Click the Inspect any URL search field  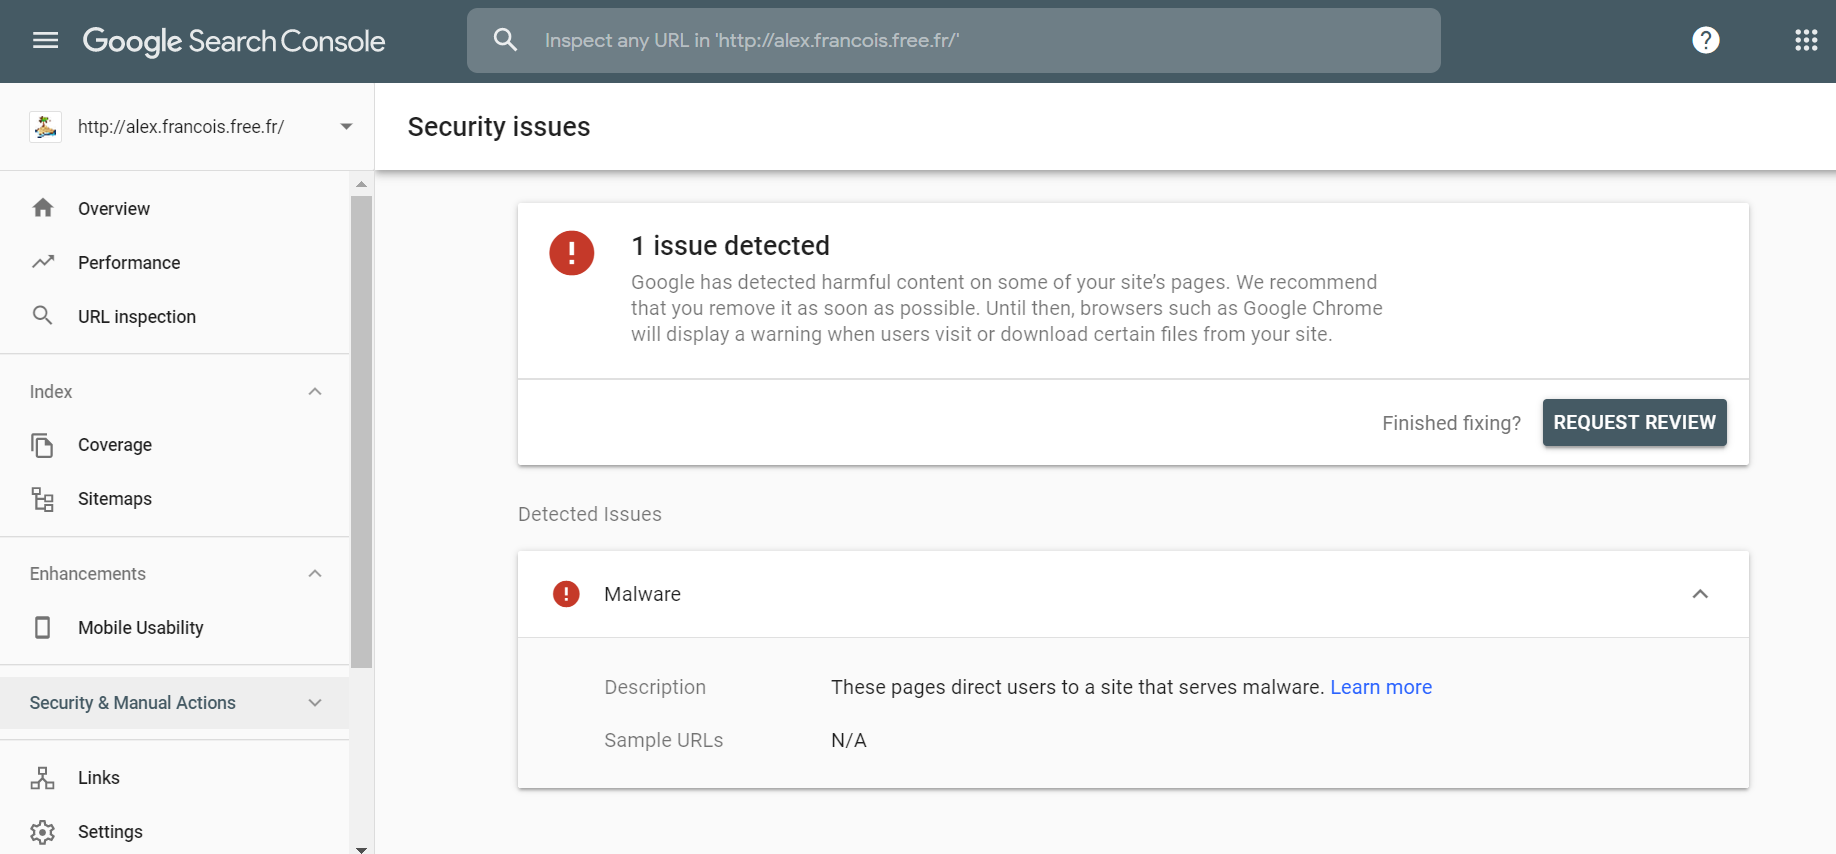950,41
